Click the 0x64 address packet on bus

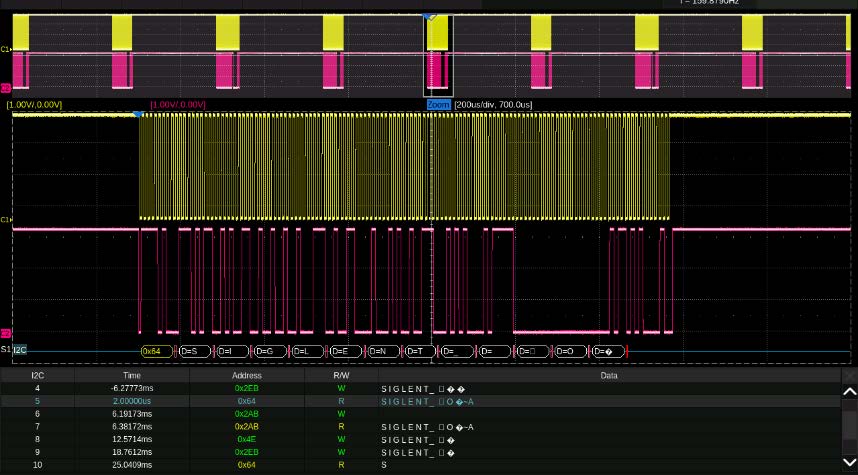point(157,351)
